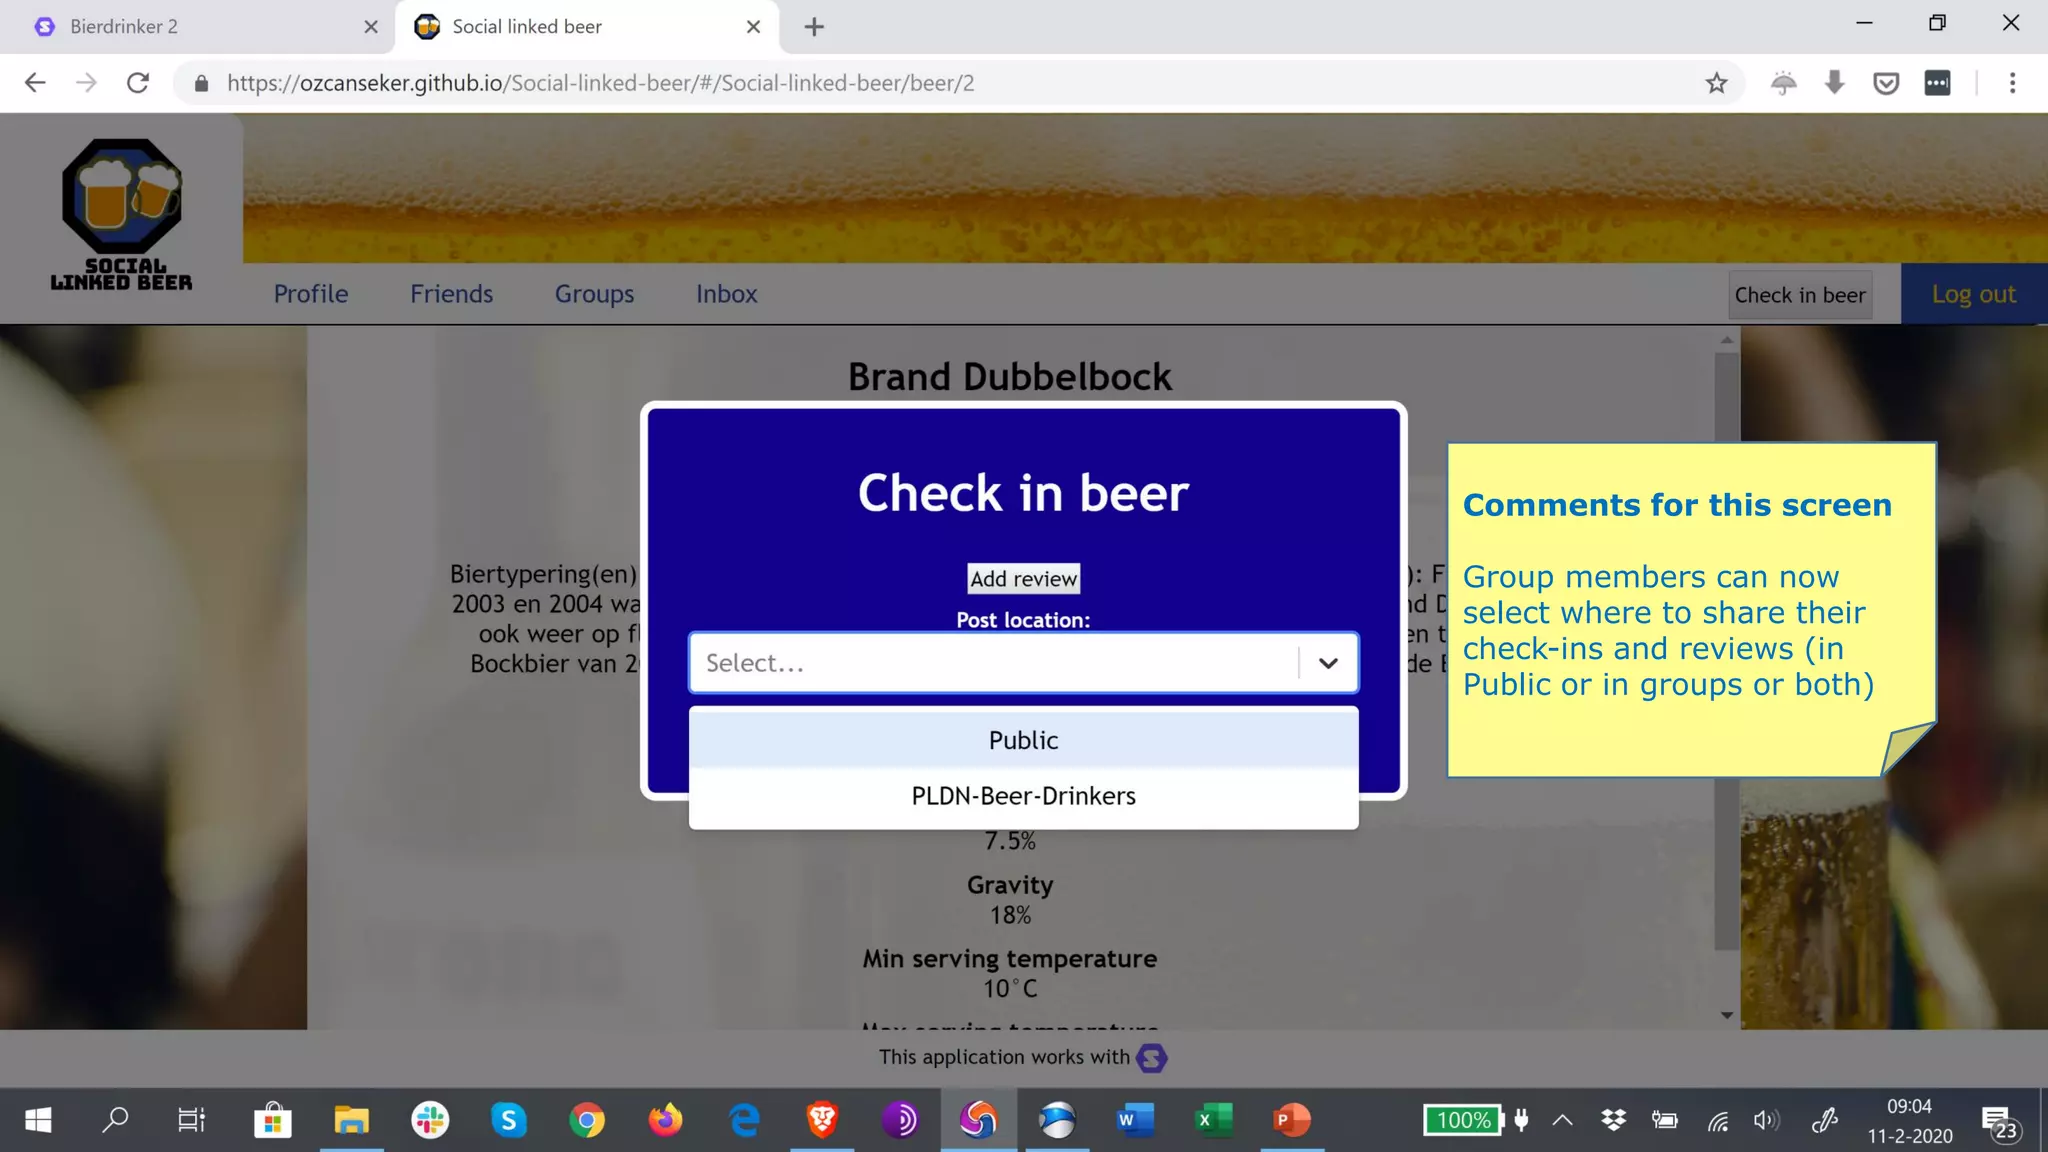This screenshot has width=2048, height=1152.
Task: Click the umbrella extension icon
Action: 1783,83
